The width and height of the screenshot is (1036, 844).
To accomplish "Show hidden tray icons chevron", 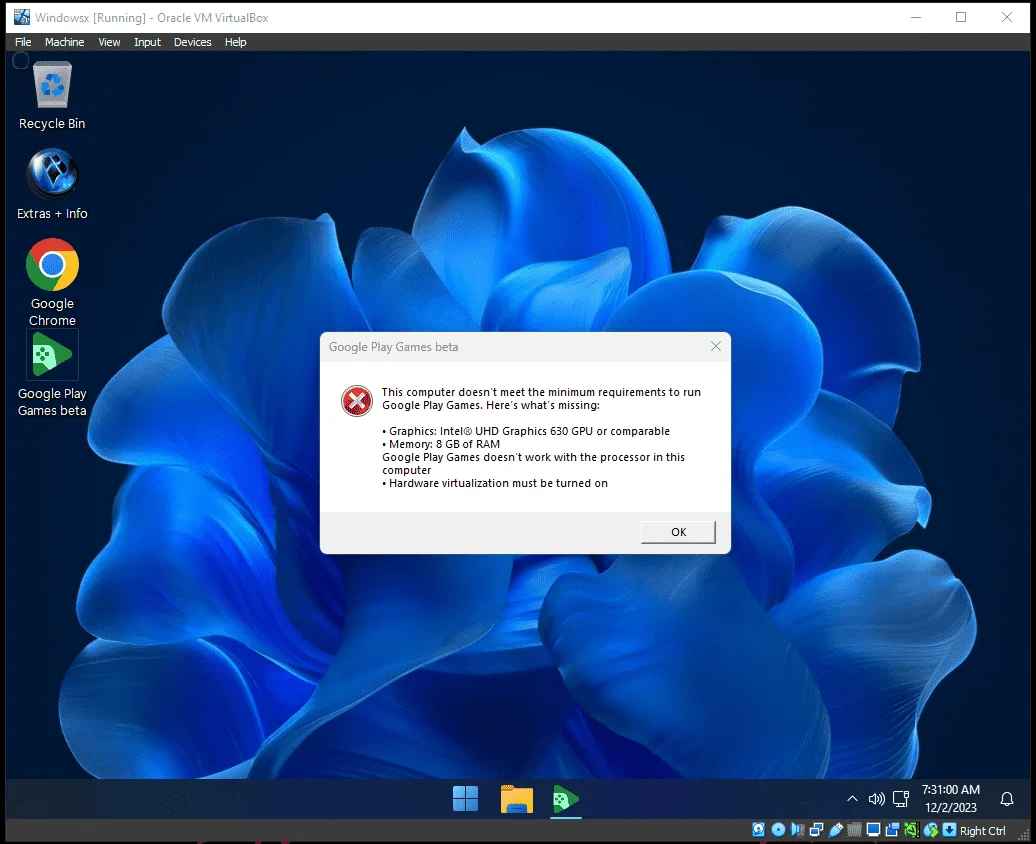I will [852, 799].
